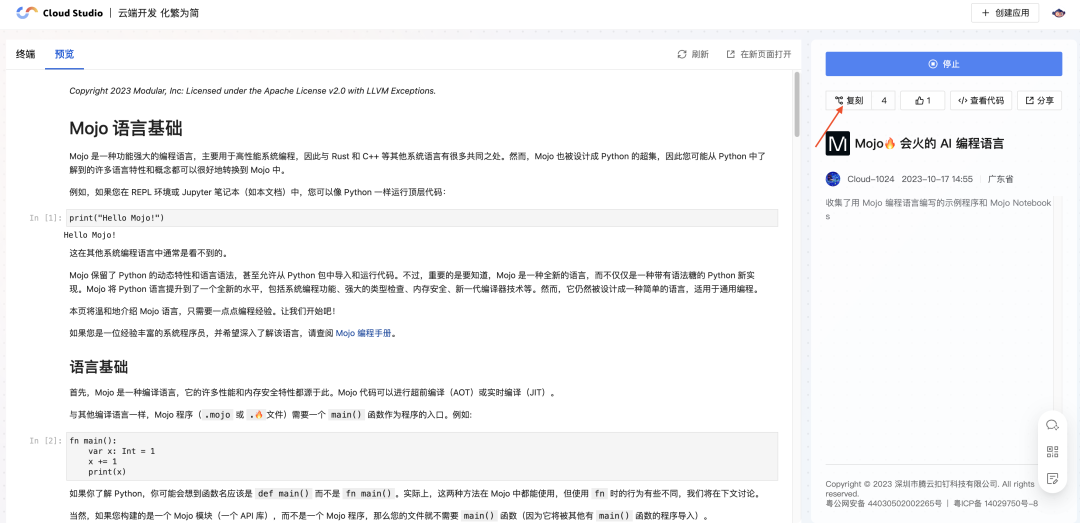Show the QR code floating icon
Image resolution: width=1080 pixels, height=523 pixels.
point(1052,452)
